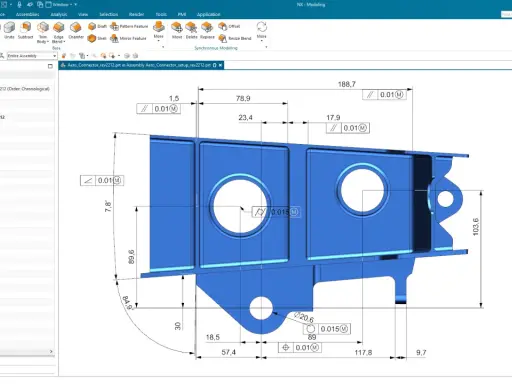Image resolution: width=512 pixels, height=384 pixels.
Task: Select the 117,8 horizontal dimension
Action: point(363,352)
